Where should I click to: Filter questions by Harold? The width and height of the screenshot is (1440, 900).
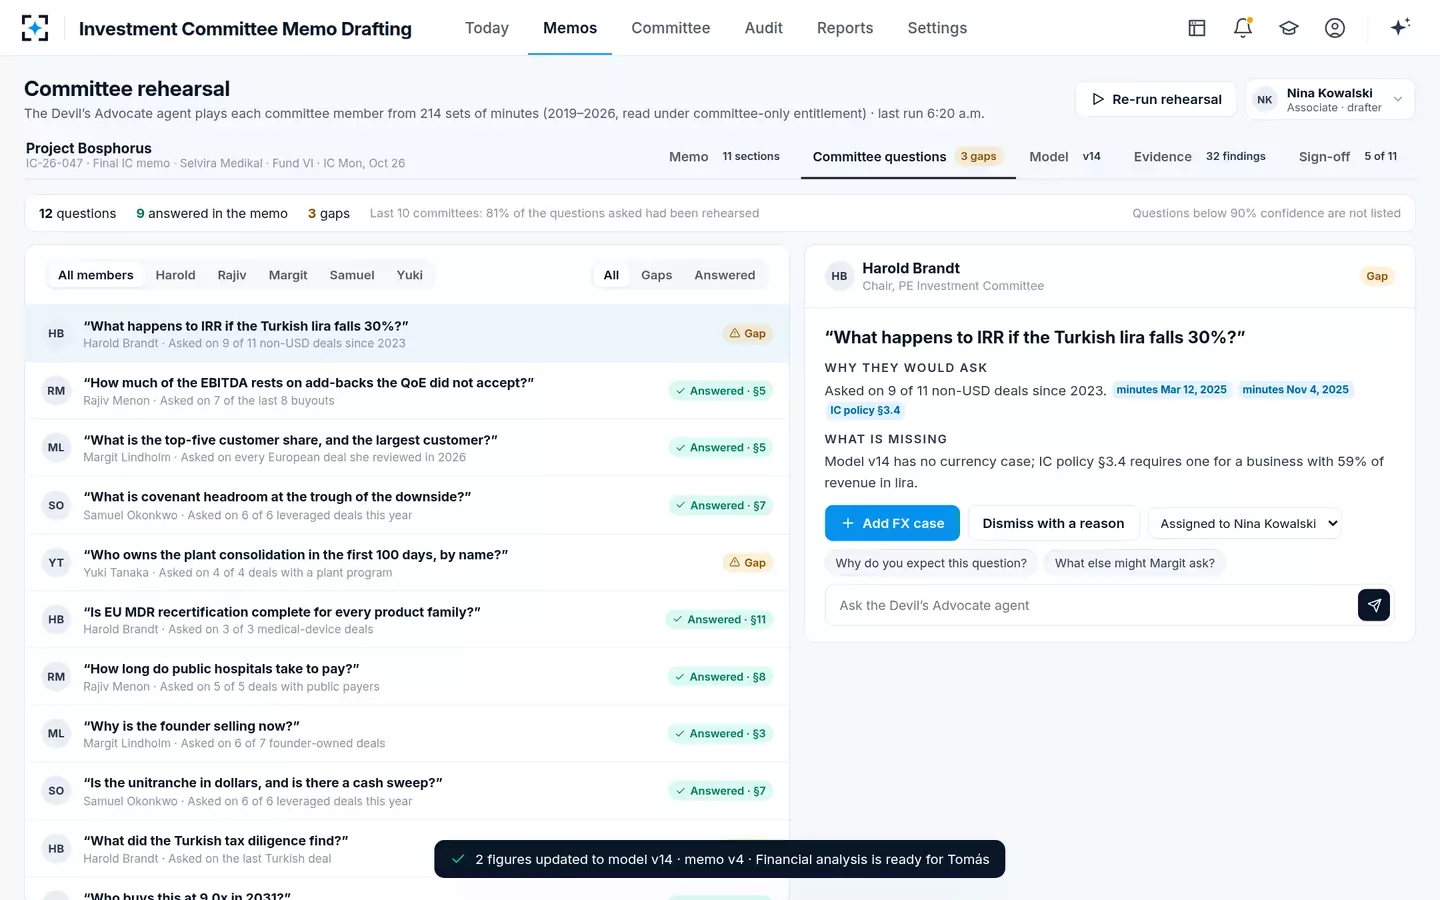pyautogui.click(x=176, y=275)
